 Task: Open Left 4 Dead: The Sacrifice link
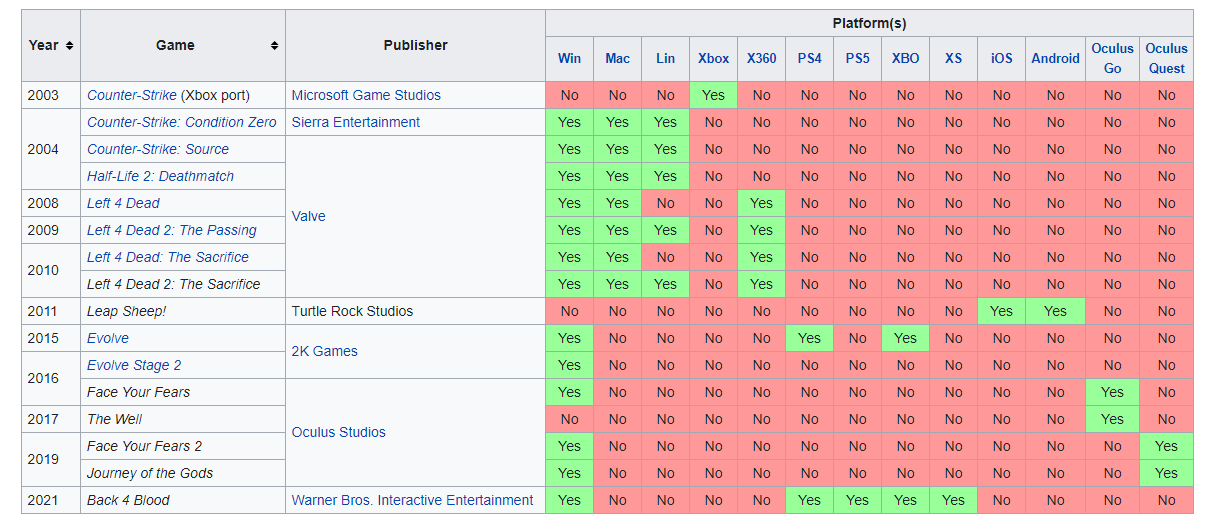pyautogui.click(x=168, y=257)
